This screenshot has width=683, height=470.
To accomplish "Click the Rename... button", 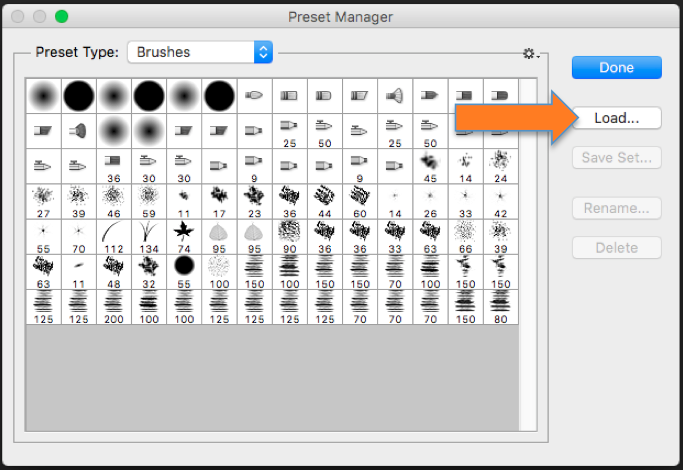I will 616,208.
